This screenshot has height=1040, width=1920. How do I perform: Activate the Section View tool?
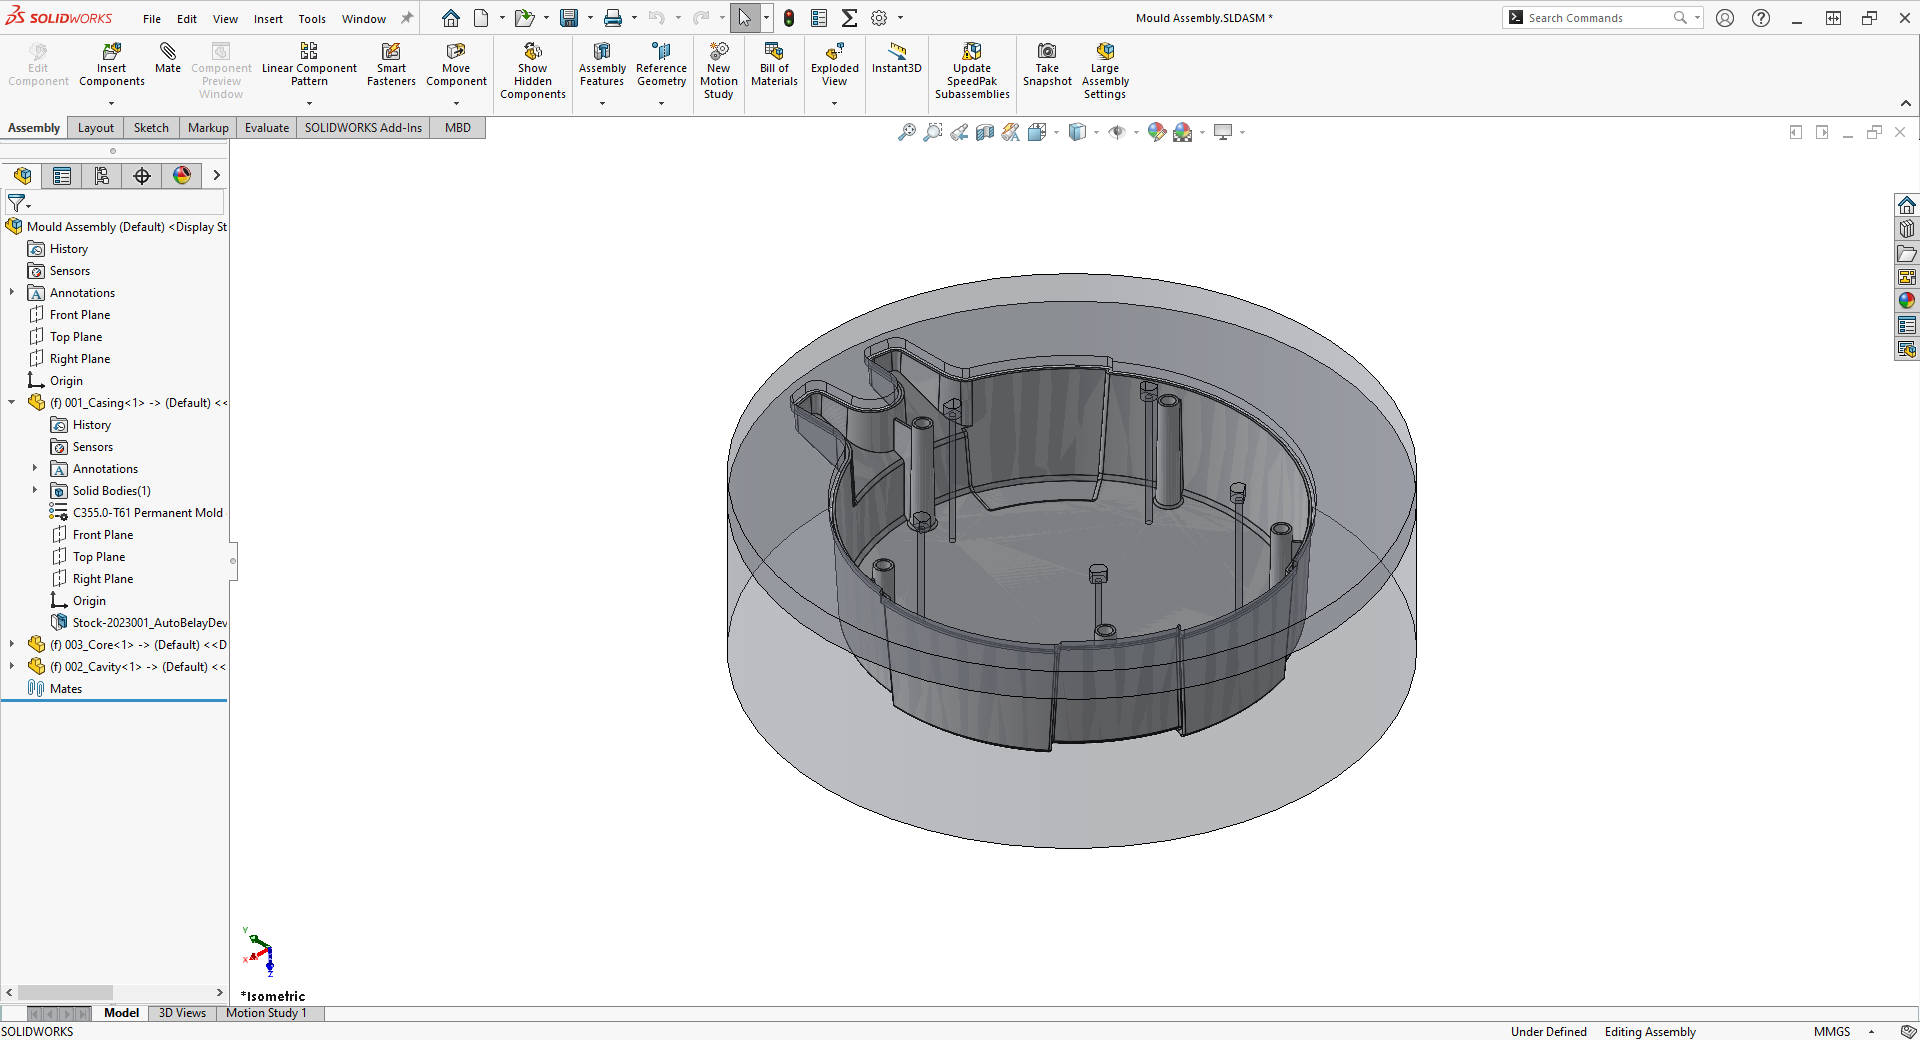click(x=984, y=132)
